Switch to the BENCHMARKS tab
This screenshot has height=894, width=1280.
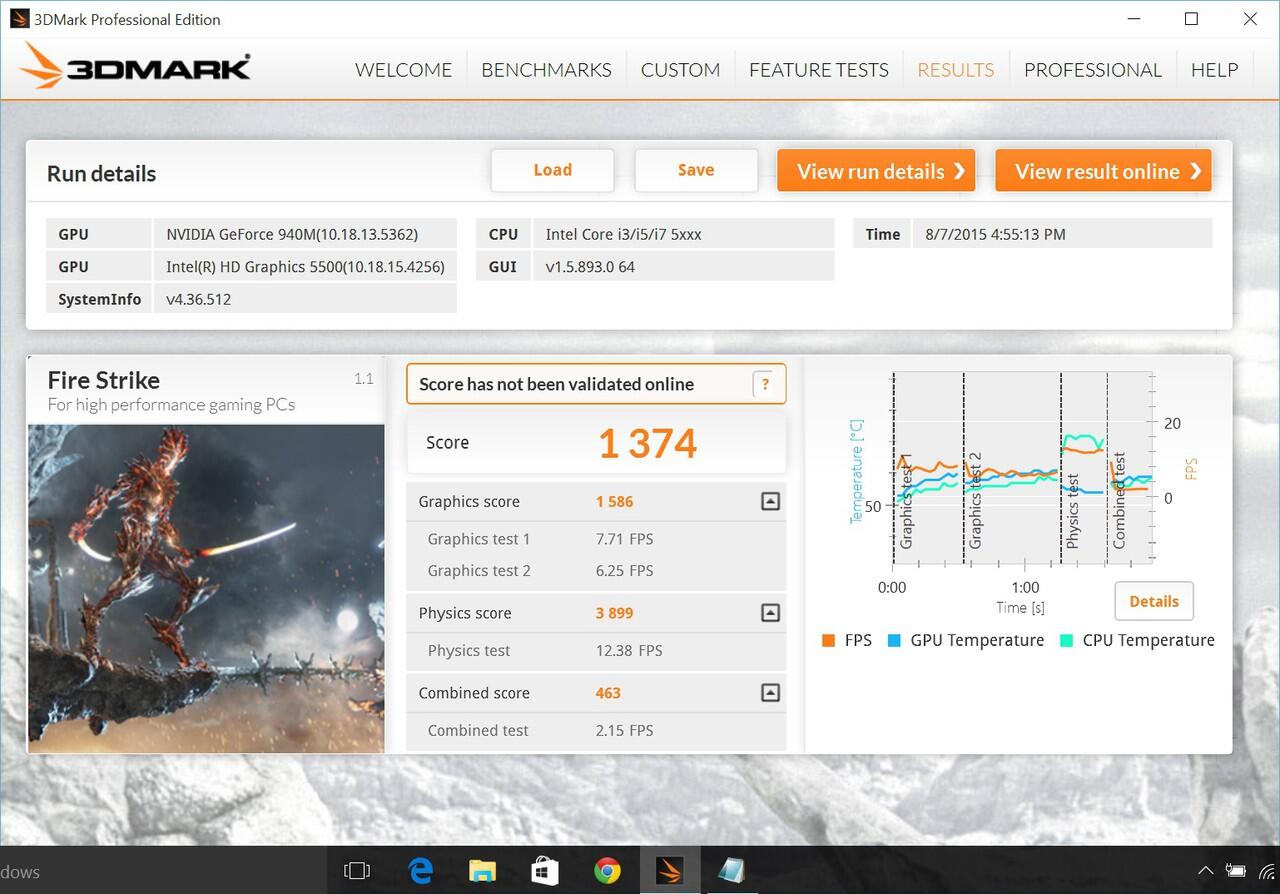pos(546,70)
